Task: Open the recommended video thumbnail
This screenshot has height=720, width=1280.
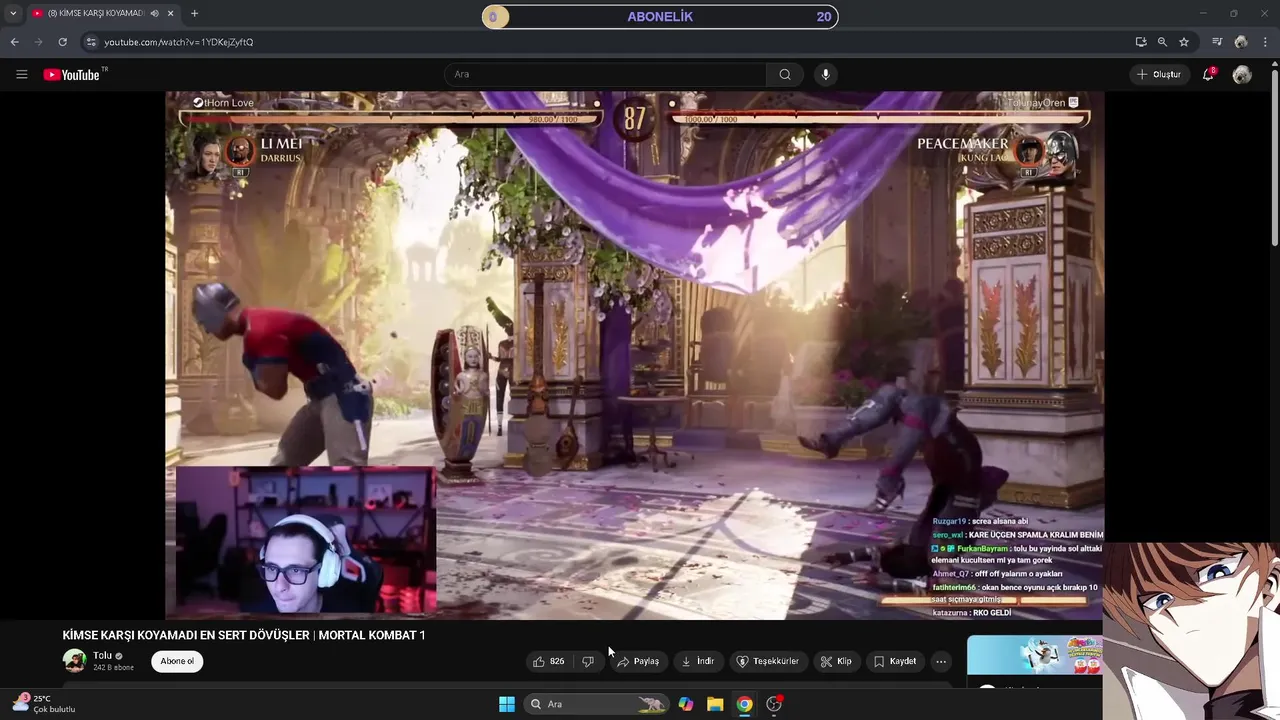Action: (x=1035, y=655)
